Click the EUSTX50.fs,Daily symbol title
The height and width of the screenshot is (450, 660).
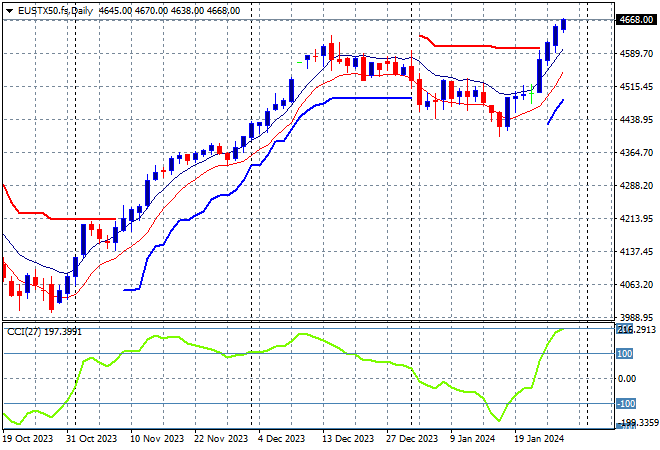tap(50, 9)
